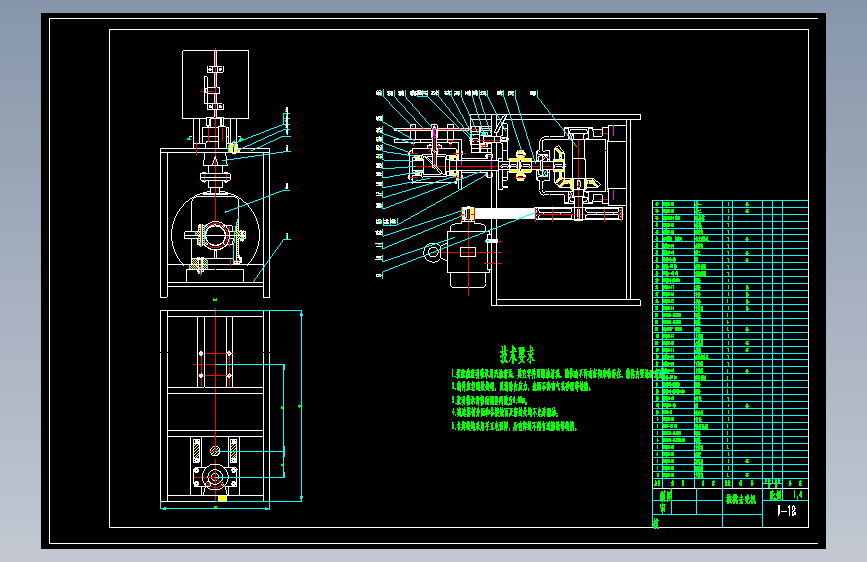Click the first line of the technical requirements
Screen dimensions: 867x562
point(556,374)
